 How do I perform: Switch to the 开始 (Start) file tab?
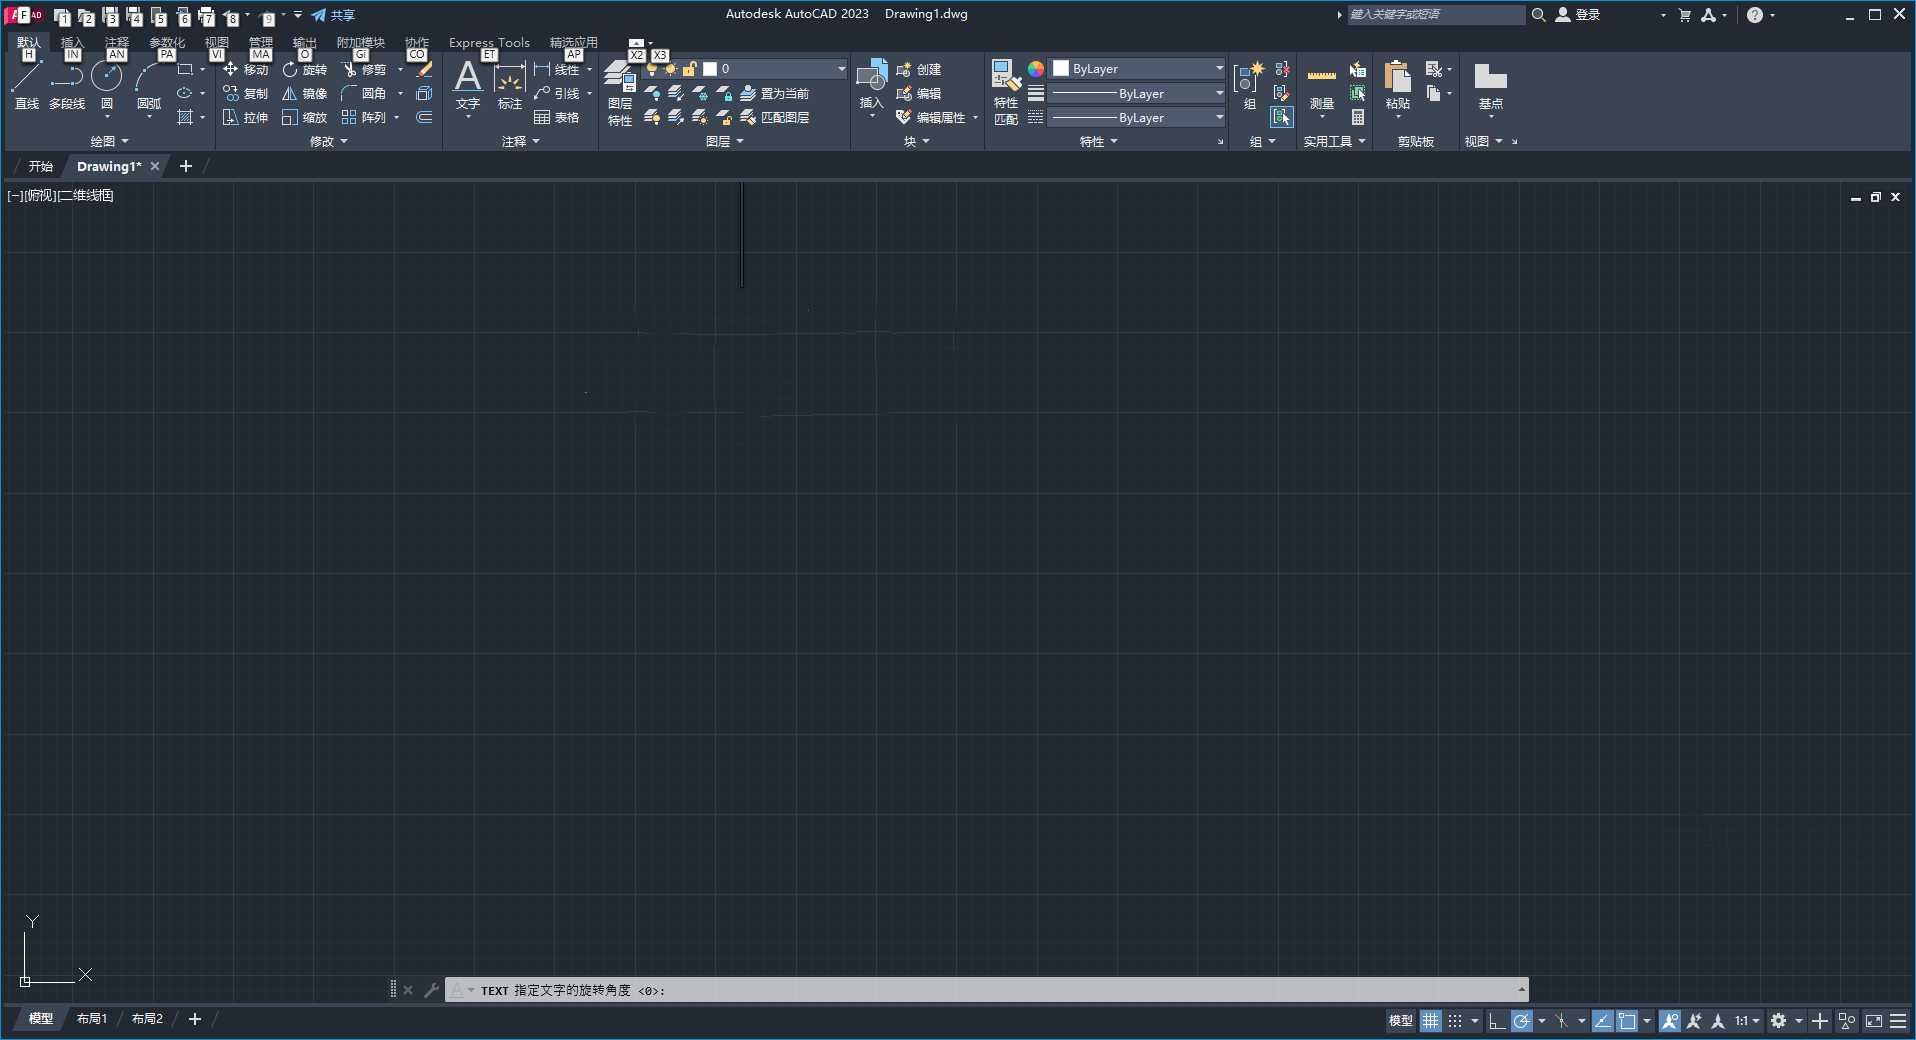[x=40, y=167]
